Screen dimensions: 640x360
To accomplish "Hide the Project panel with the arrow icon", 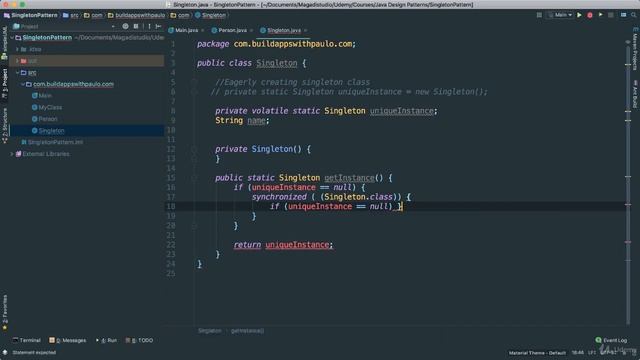I will pyautogui.click(x=158, y=26).
